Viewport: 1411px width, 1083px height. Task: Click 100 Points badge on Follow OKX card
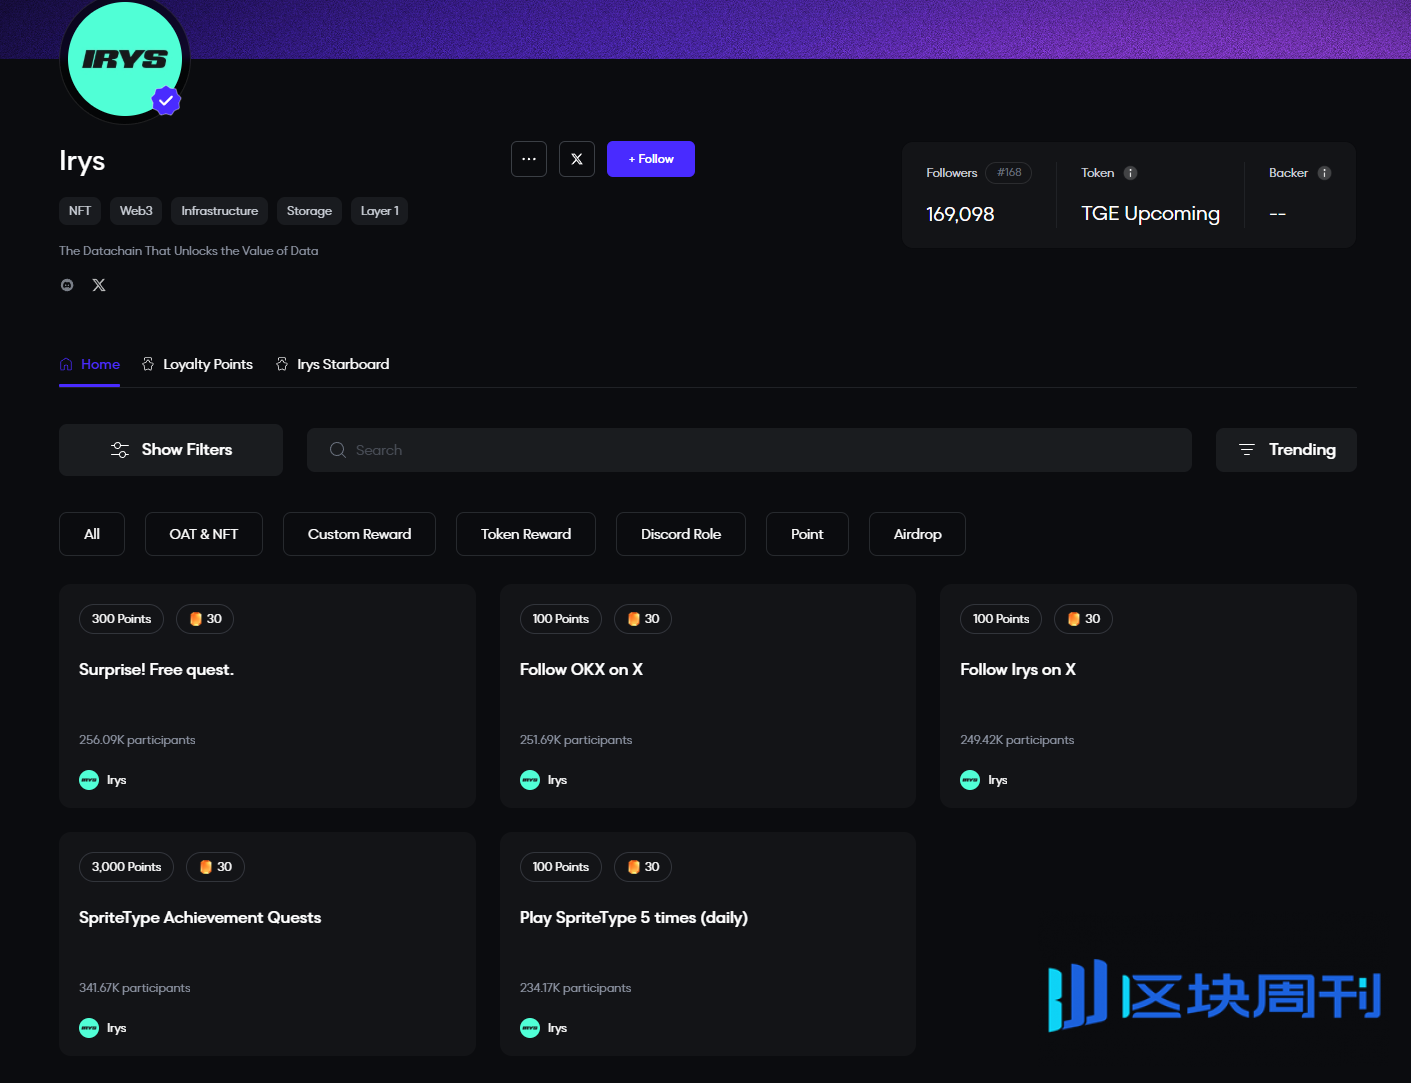(x=560, y=619)
